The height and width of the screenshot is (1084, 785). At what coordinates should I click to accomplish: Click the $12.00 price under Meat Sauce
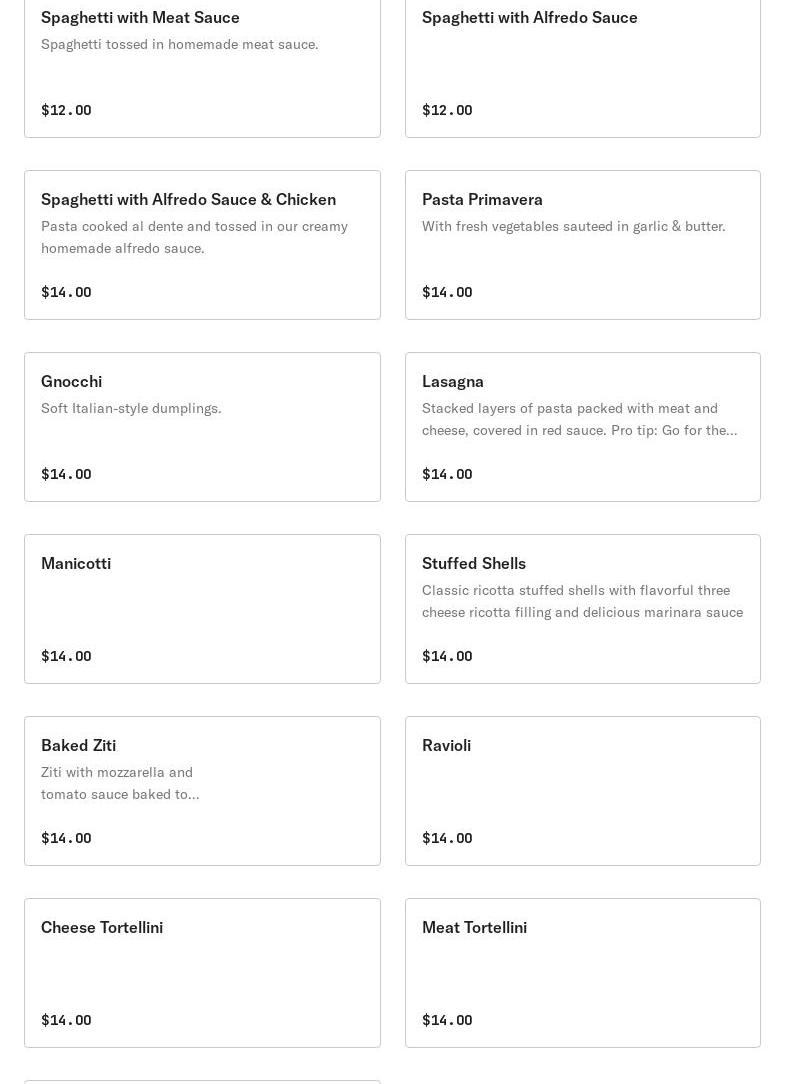[66, 110]
